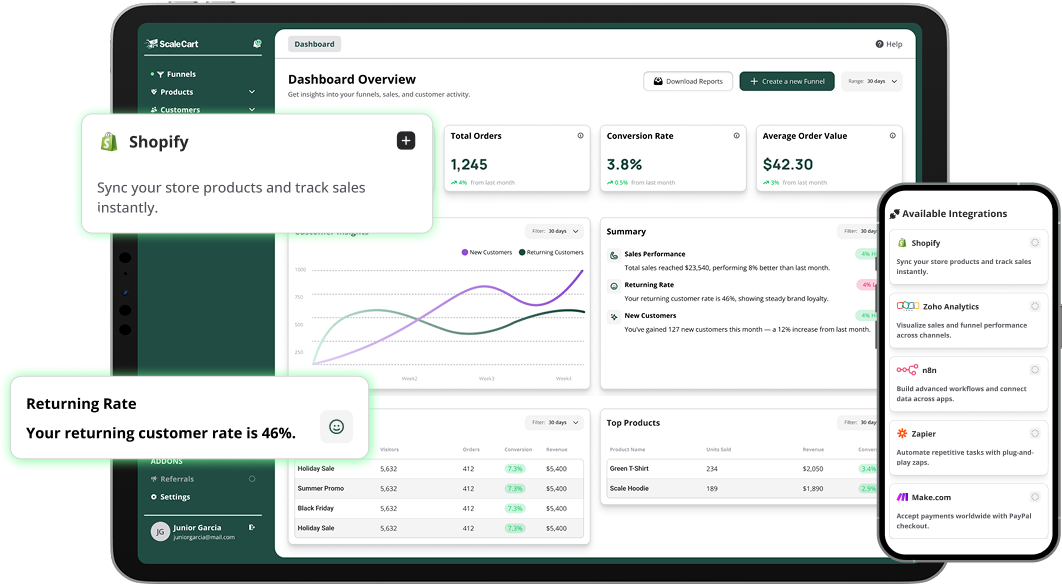
Task: Toggle the Zapier integration radio circle
Action: click(1035, 433)
